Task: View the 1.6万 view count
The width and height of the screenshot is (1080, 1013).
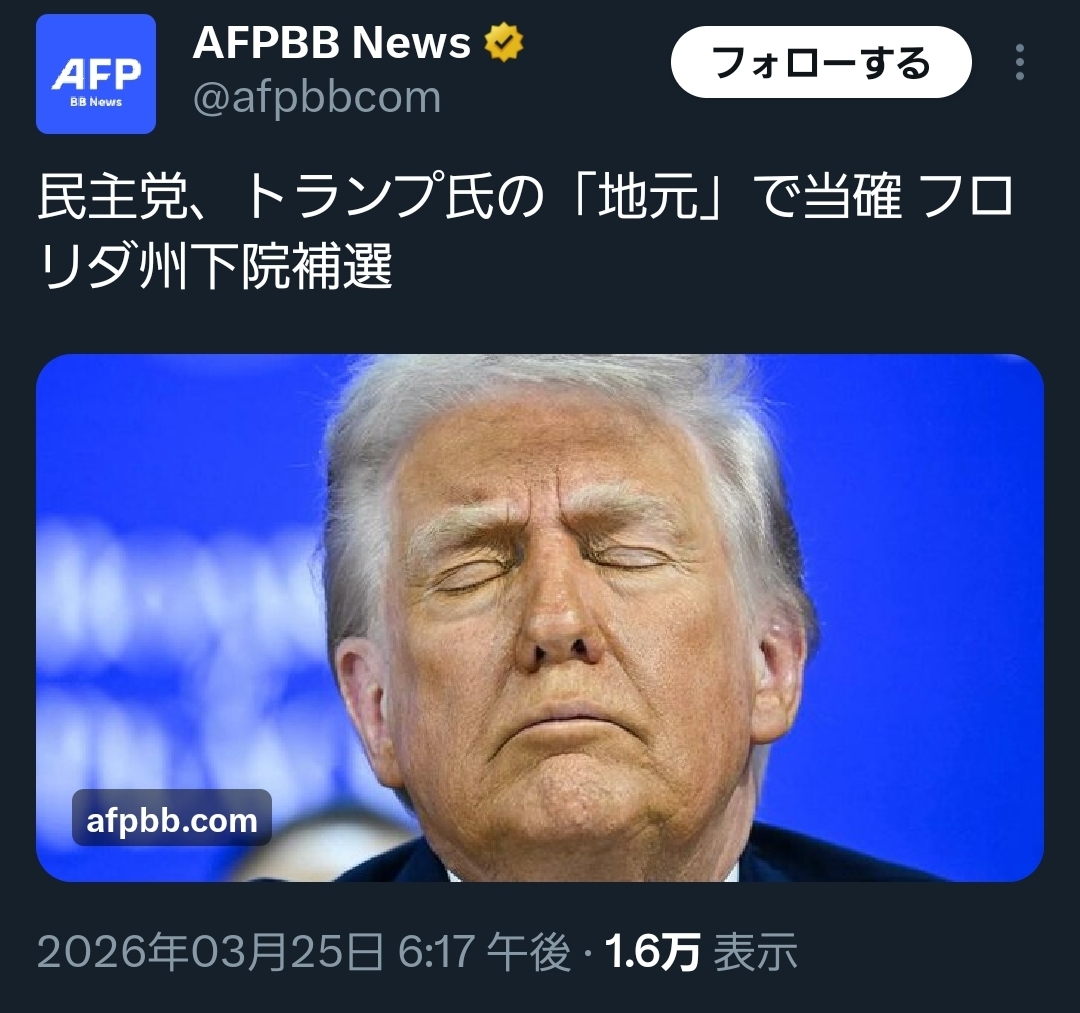Action: (652, 952)
